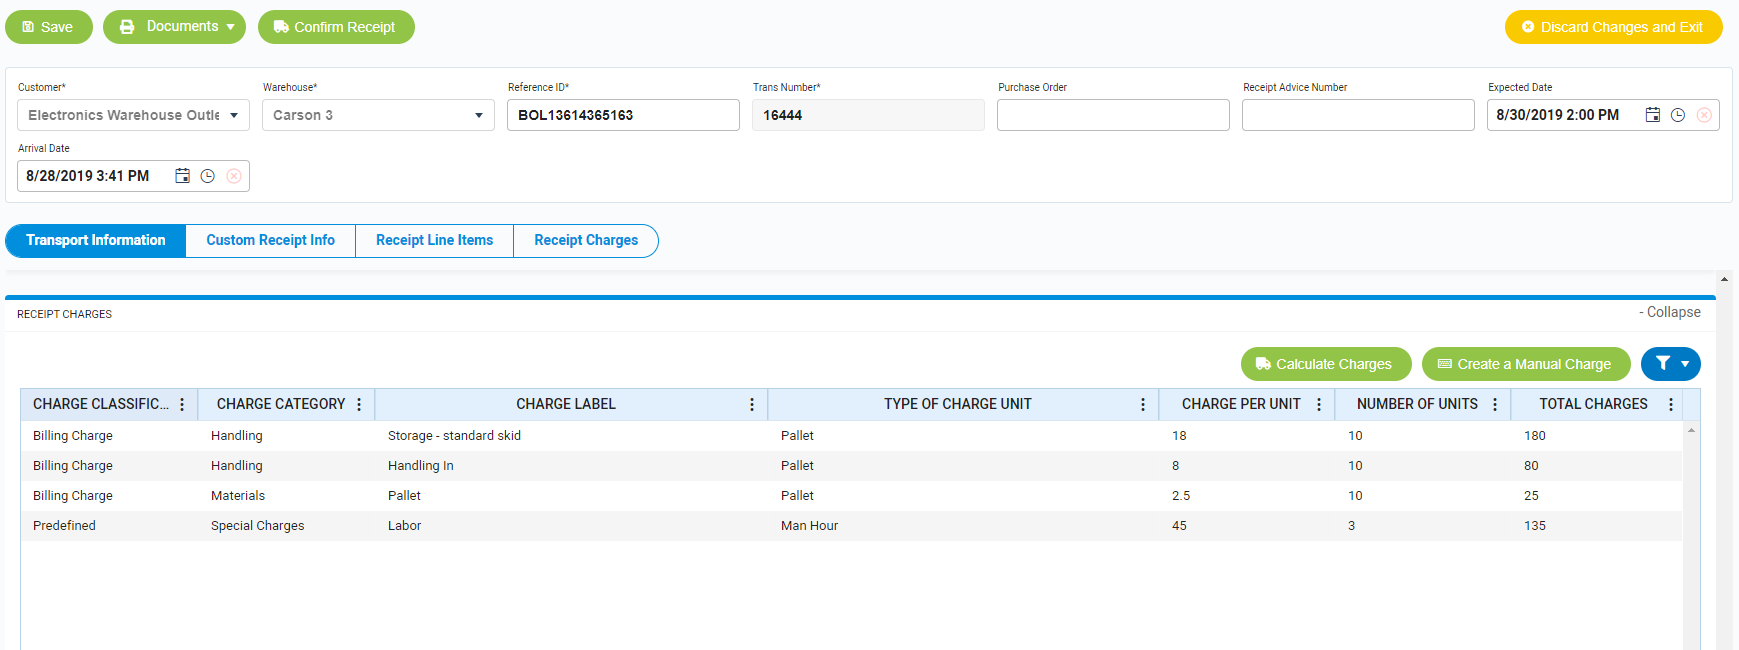Clear the Expected Date value
This screenshot has width=1739, height=650.
(1704, 115)
